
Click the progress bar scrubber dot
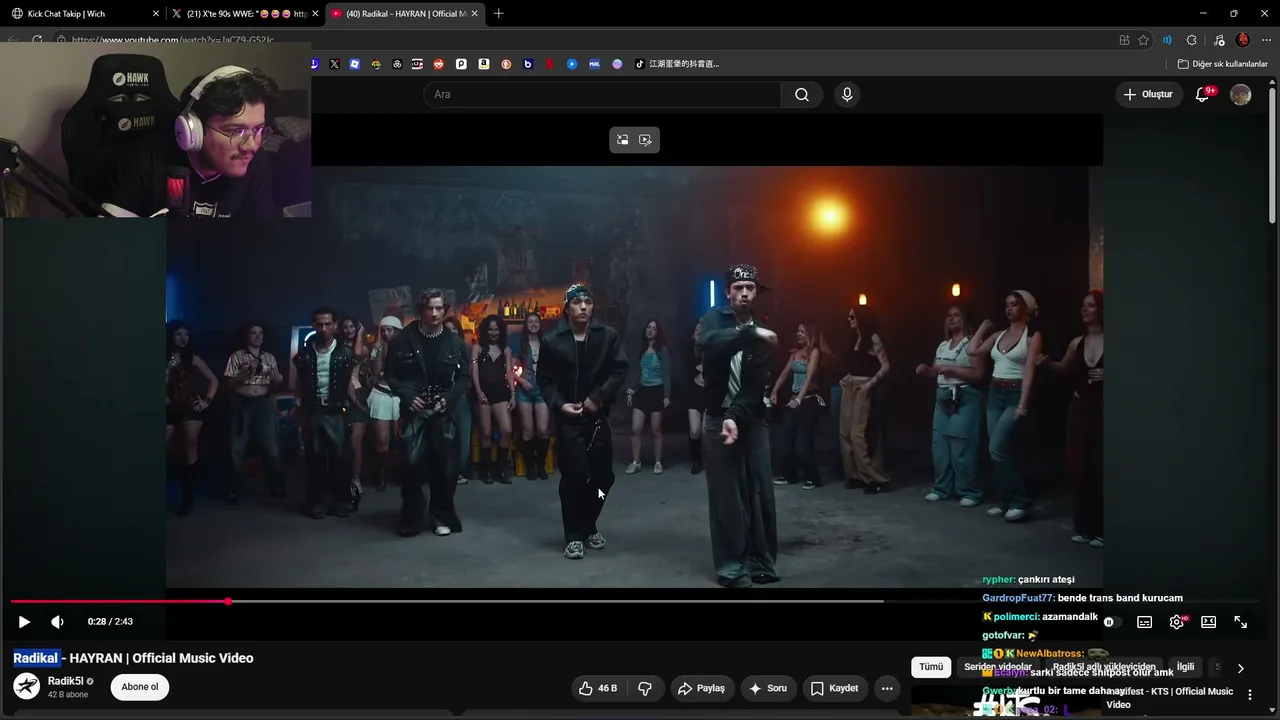[x=228, y=601]
